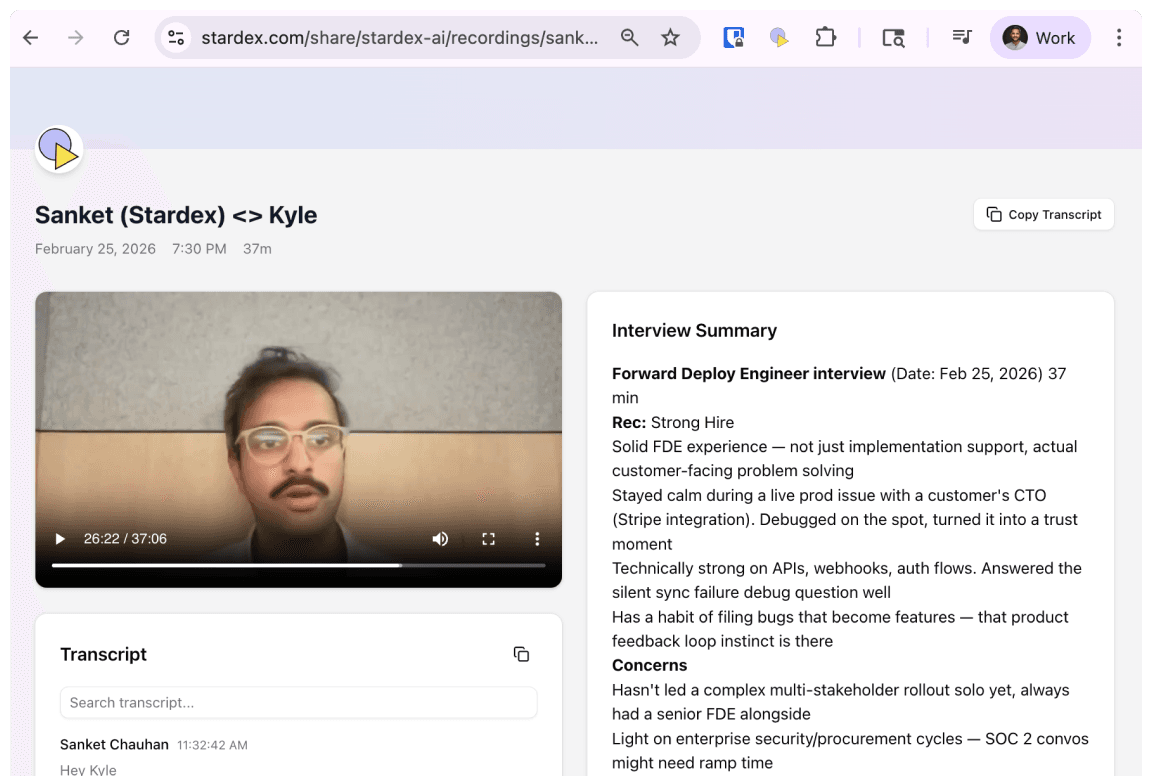The width and height of the screenshot is (1152, 776).
Task: Click the Interview Summary heading
Action: pos(694,331)
